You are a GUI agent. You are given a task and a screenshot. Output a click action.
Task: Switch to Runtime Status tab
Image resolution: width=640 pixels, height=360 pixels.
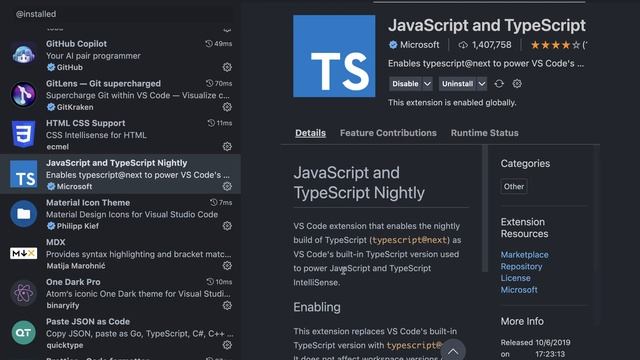tap(484, 133)
